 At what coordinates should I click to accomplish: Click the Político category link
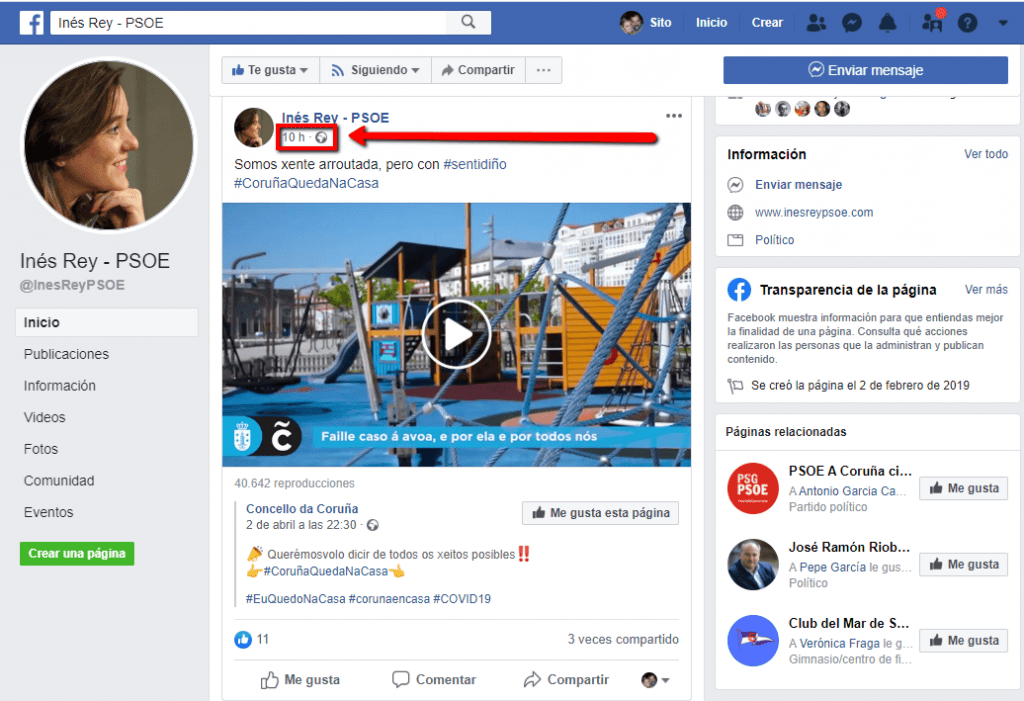(775, 240)
